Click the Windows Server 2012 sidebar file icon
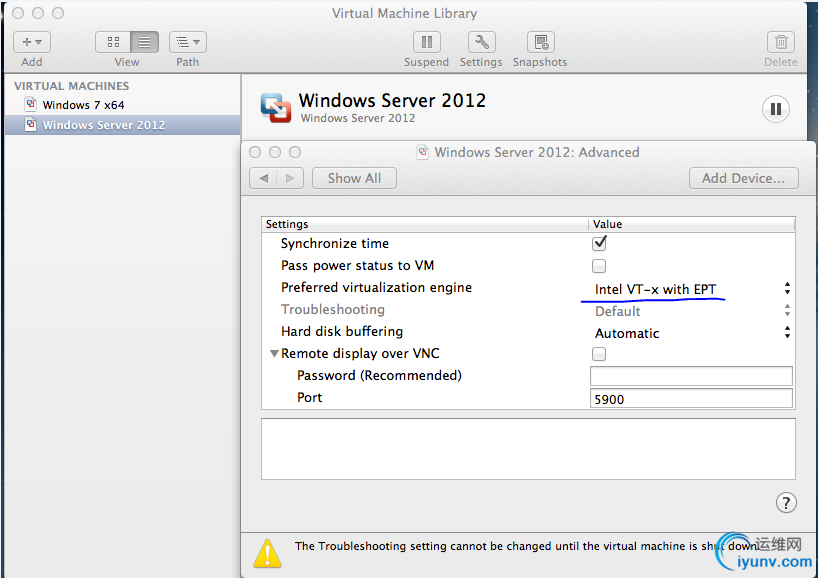The image size is (818, 578). 31,125
